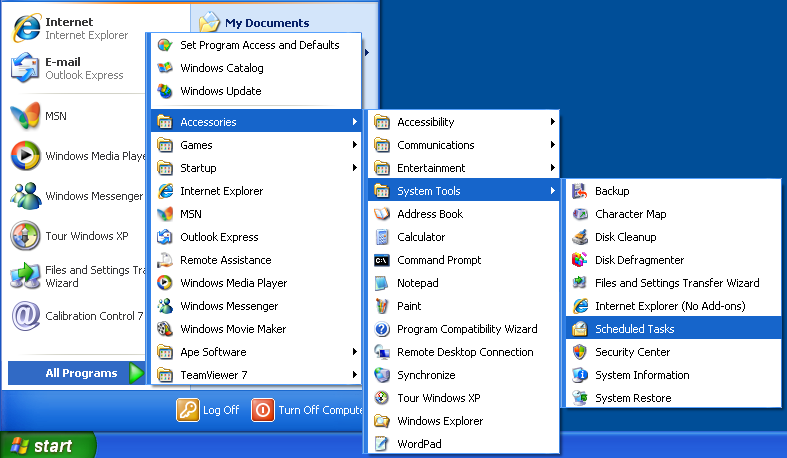
Task: Open Remote Desktop Connection
Action: click(x=463, y=352)
